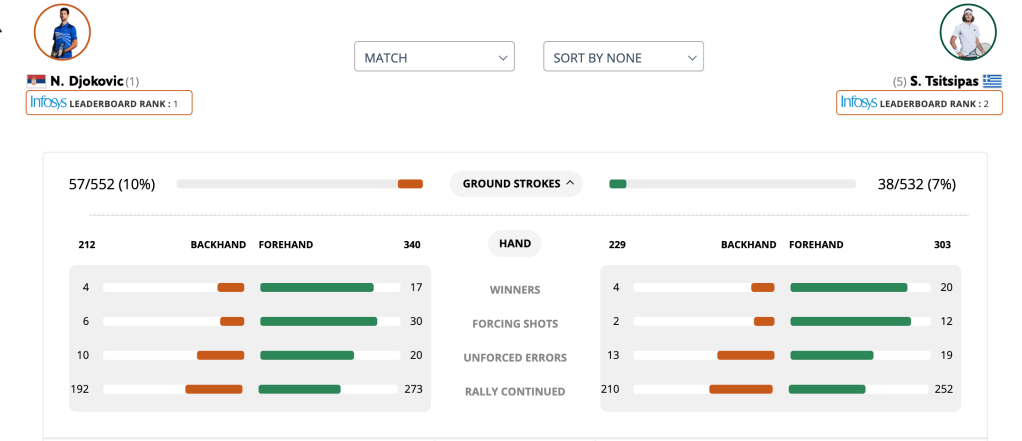Click Djokovic's forehand winners green bar
Viewport: 1022px width, 441px height.
(316, 288)
